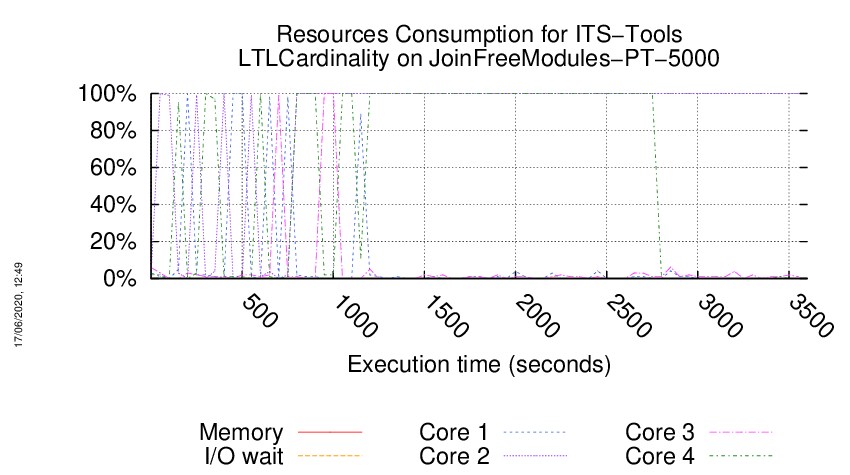Click the 2500 x-axis tick label
This screenshot has width=850, height=475.
628,316
